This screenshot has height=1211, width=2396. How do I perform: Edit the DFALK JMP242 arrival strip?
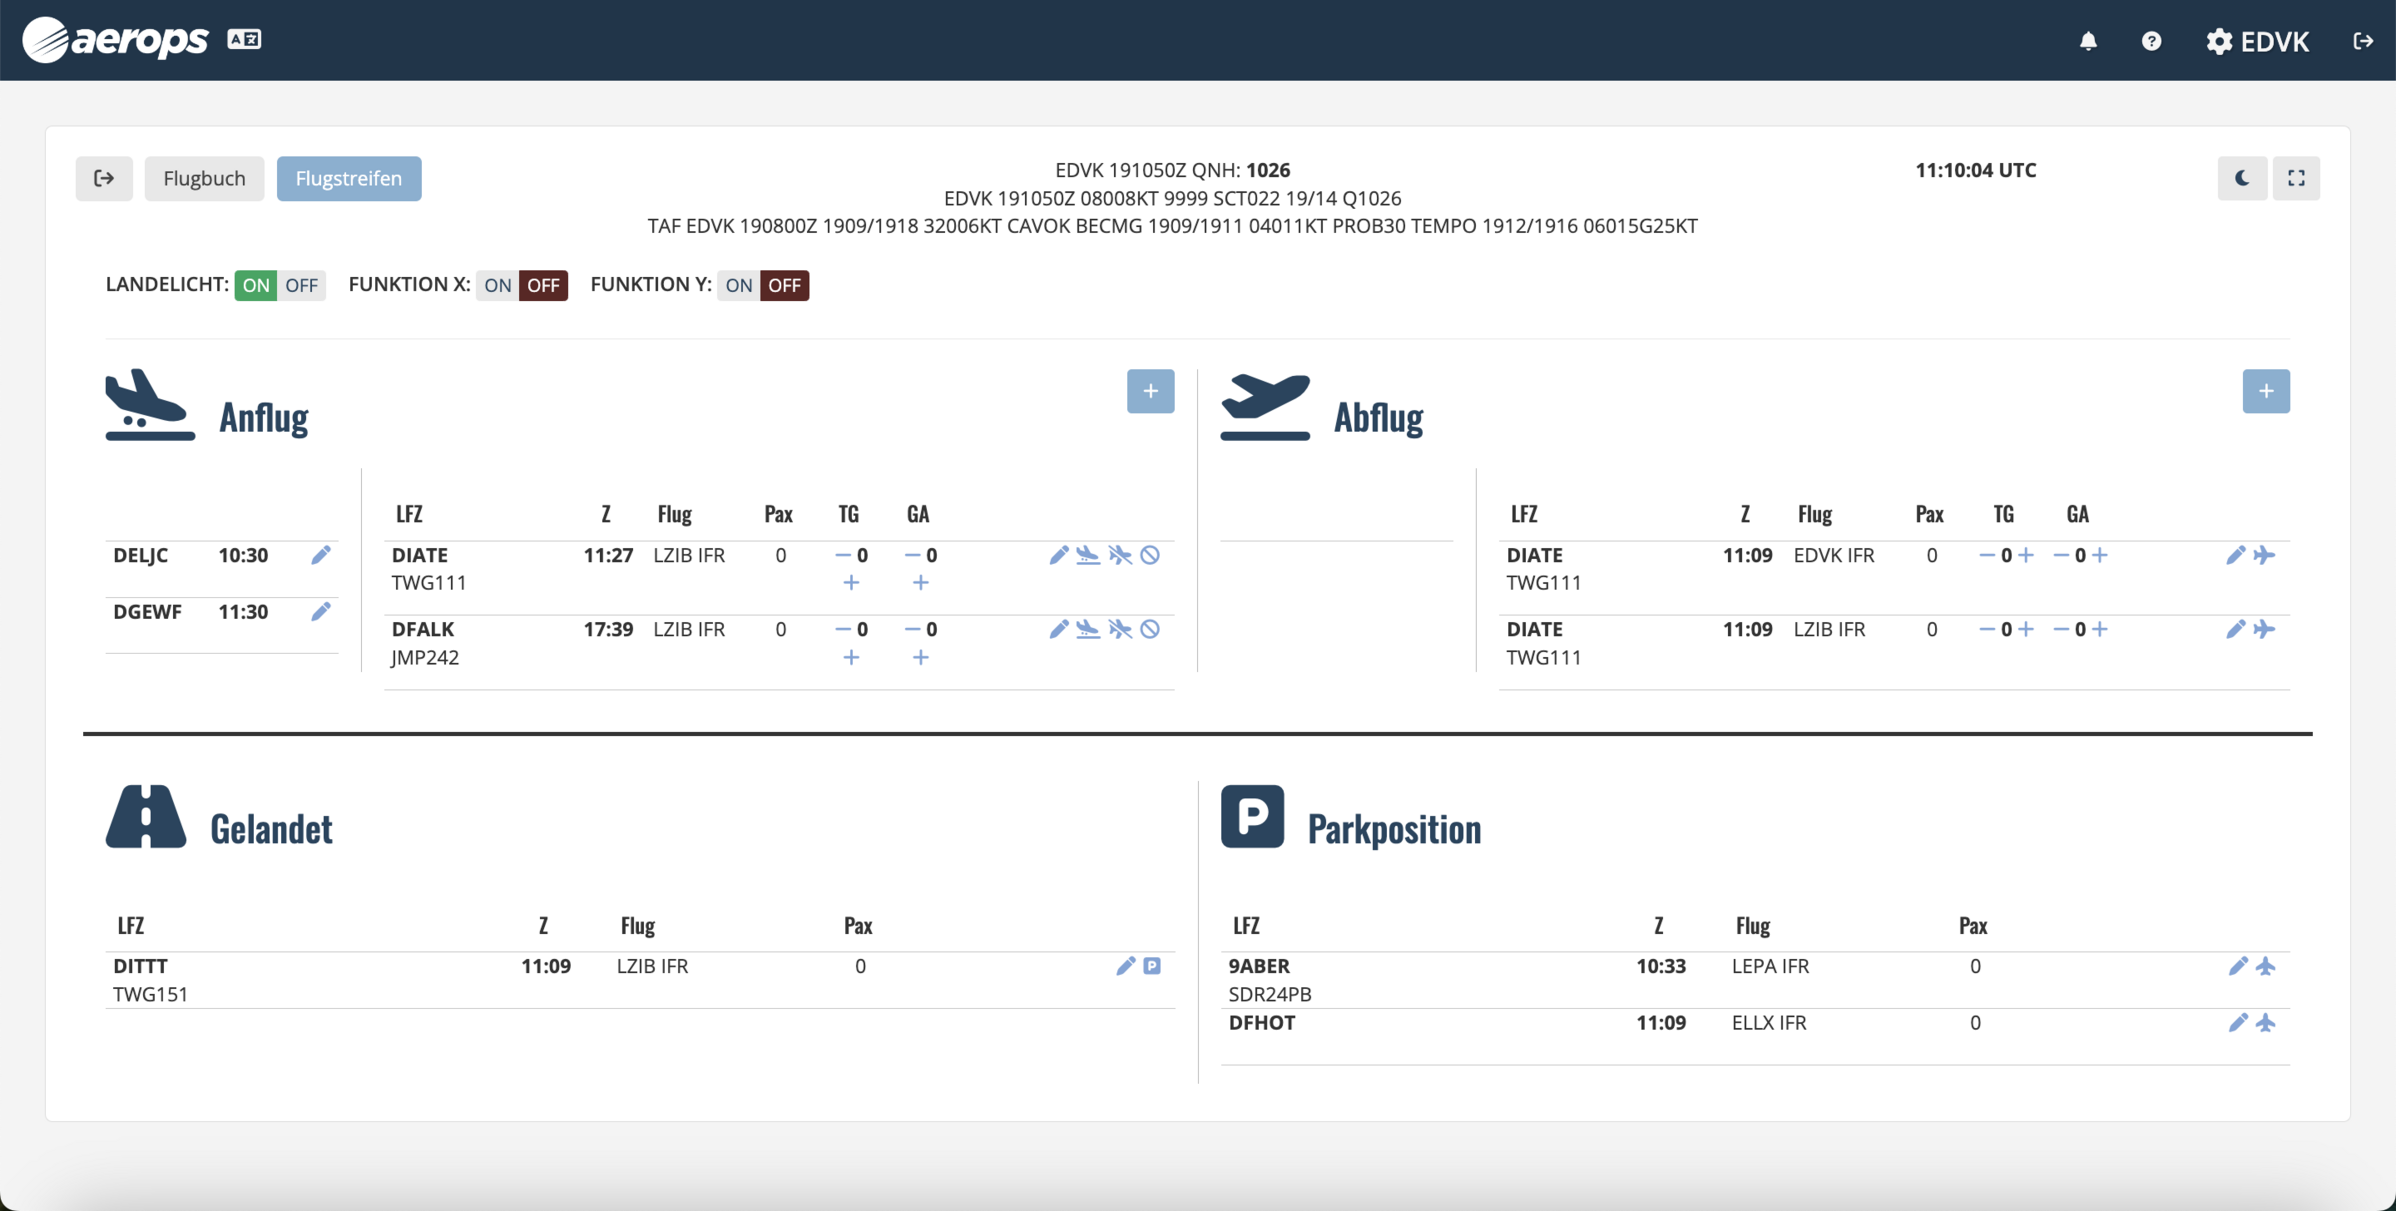click(1059, 629)
